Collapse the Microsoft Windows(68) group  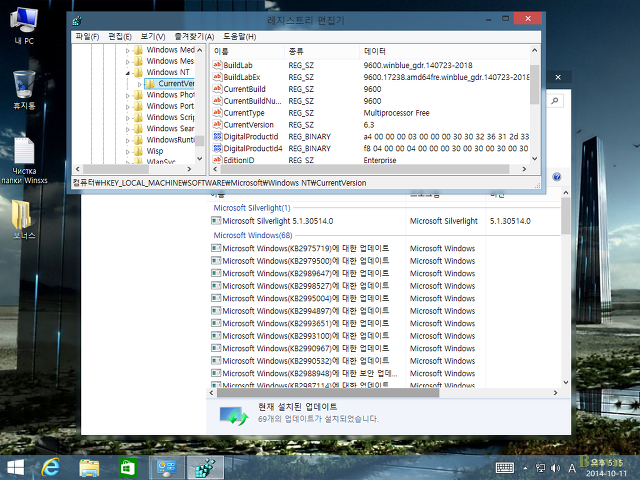pyautogui.click(x=253, y=236)
